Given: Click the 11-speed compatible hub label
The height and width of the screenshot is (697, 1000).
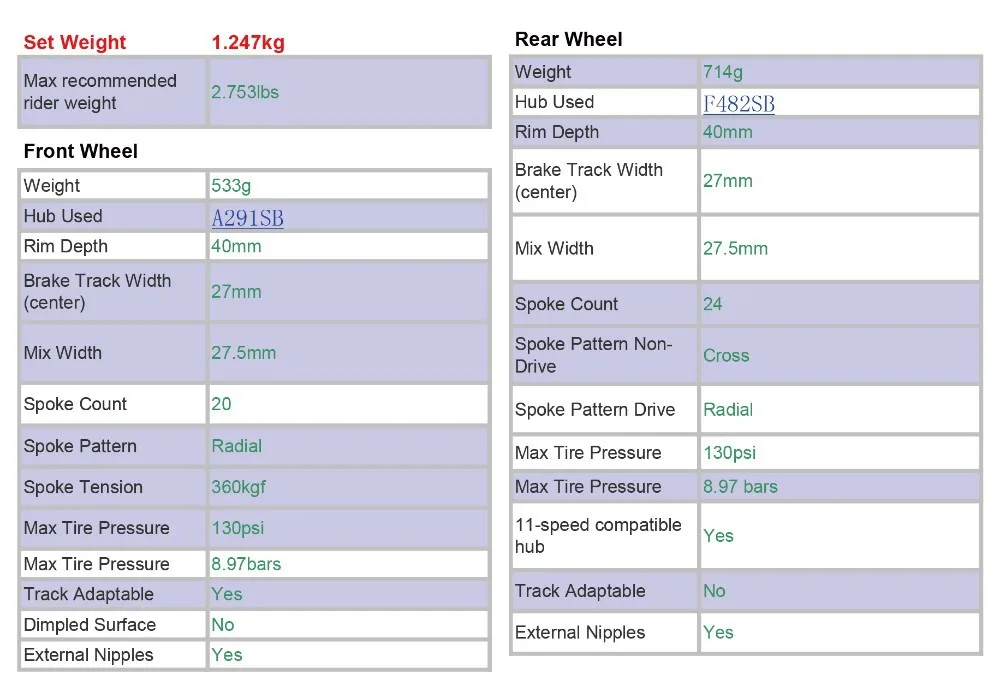Looking at the screenshot, I should tap(598, 536).
